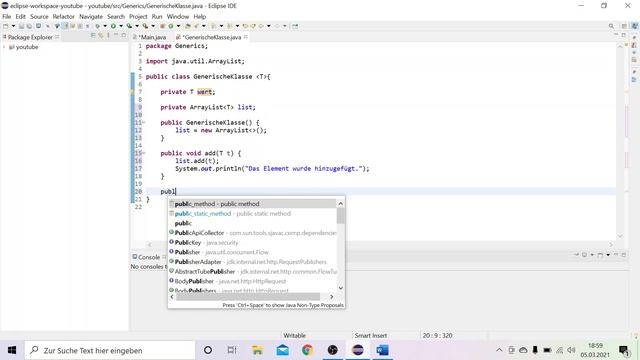Select the plain public keyword proposal
Image resolution: width=640 pixels, height=360 pixels.
tap(253, 223)
